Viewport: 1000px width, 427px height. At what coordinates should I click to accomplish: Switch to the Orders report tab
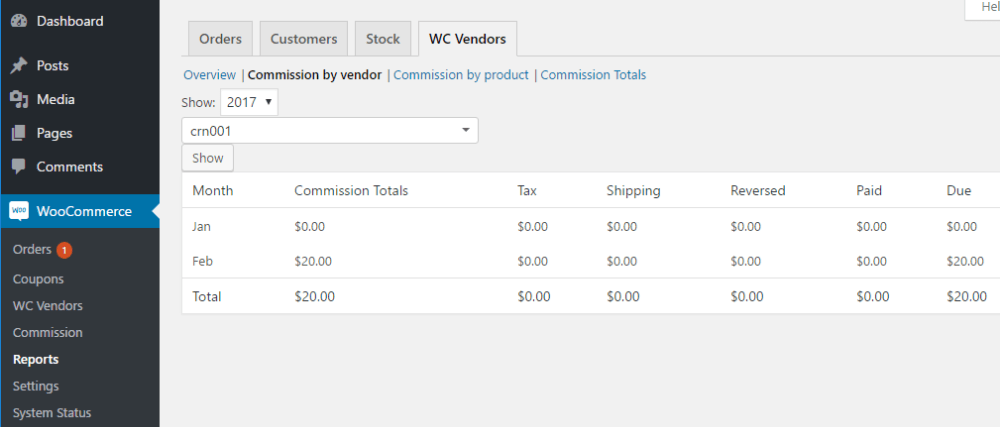[220, 39]
